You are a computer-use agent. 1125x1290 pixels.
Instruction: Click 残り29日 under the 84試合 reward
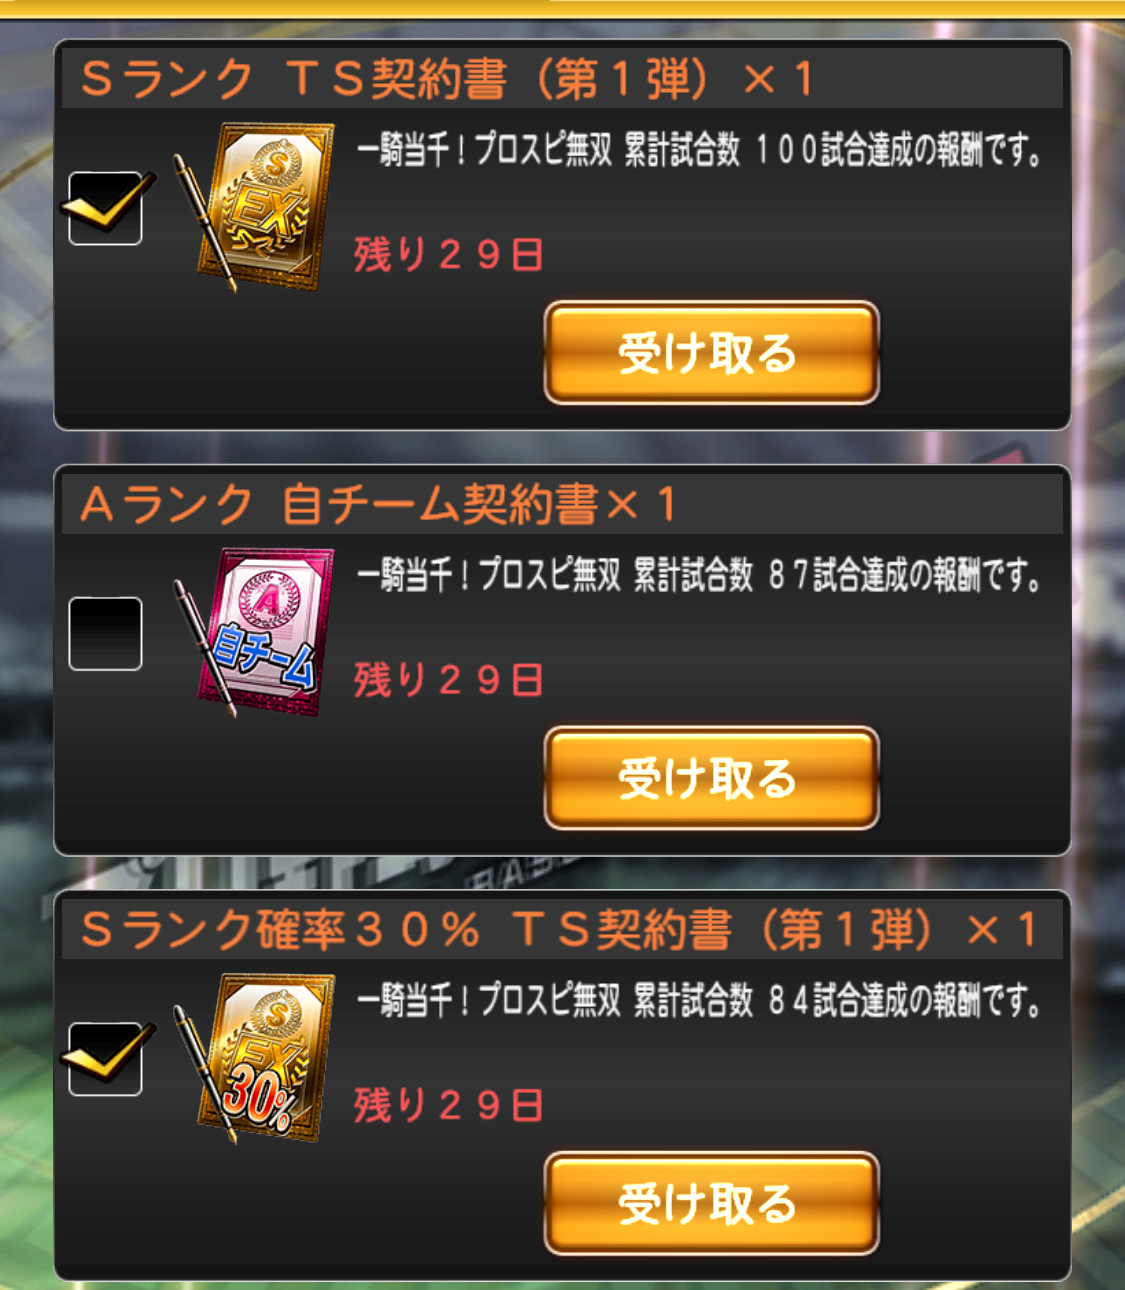tap(449, 1105)
